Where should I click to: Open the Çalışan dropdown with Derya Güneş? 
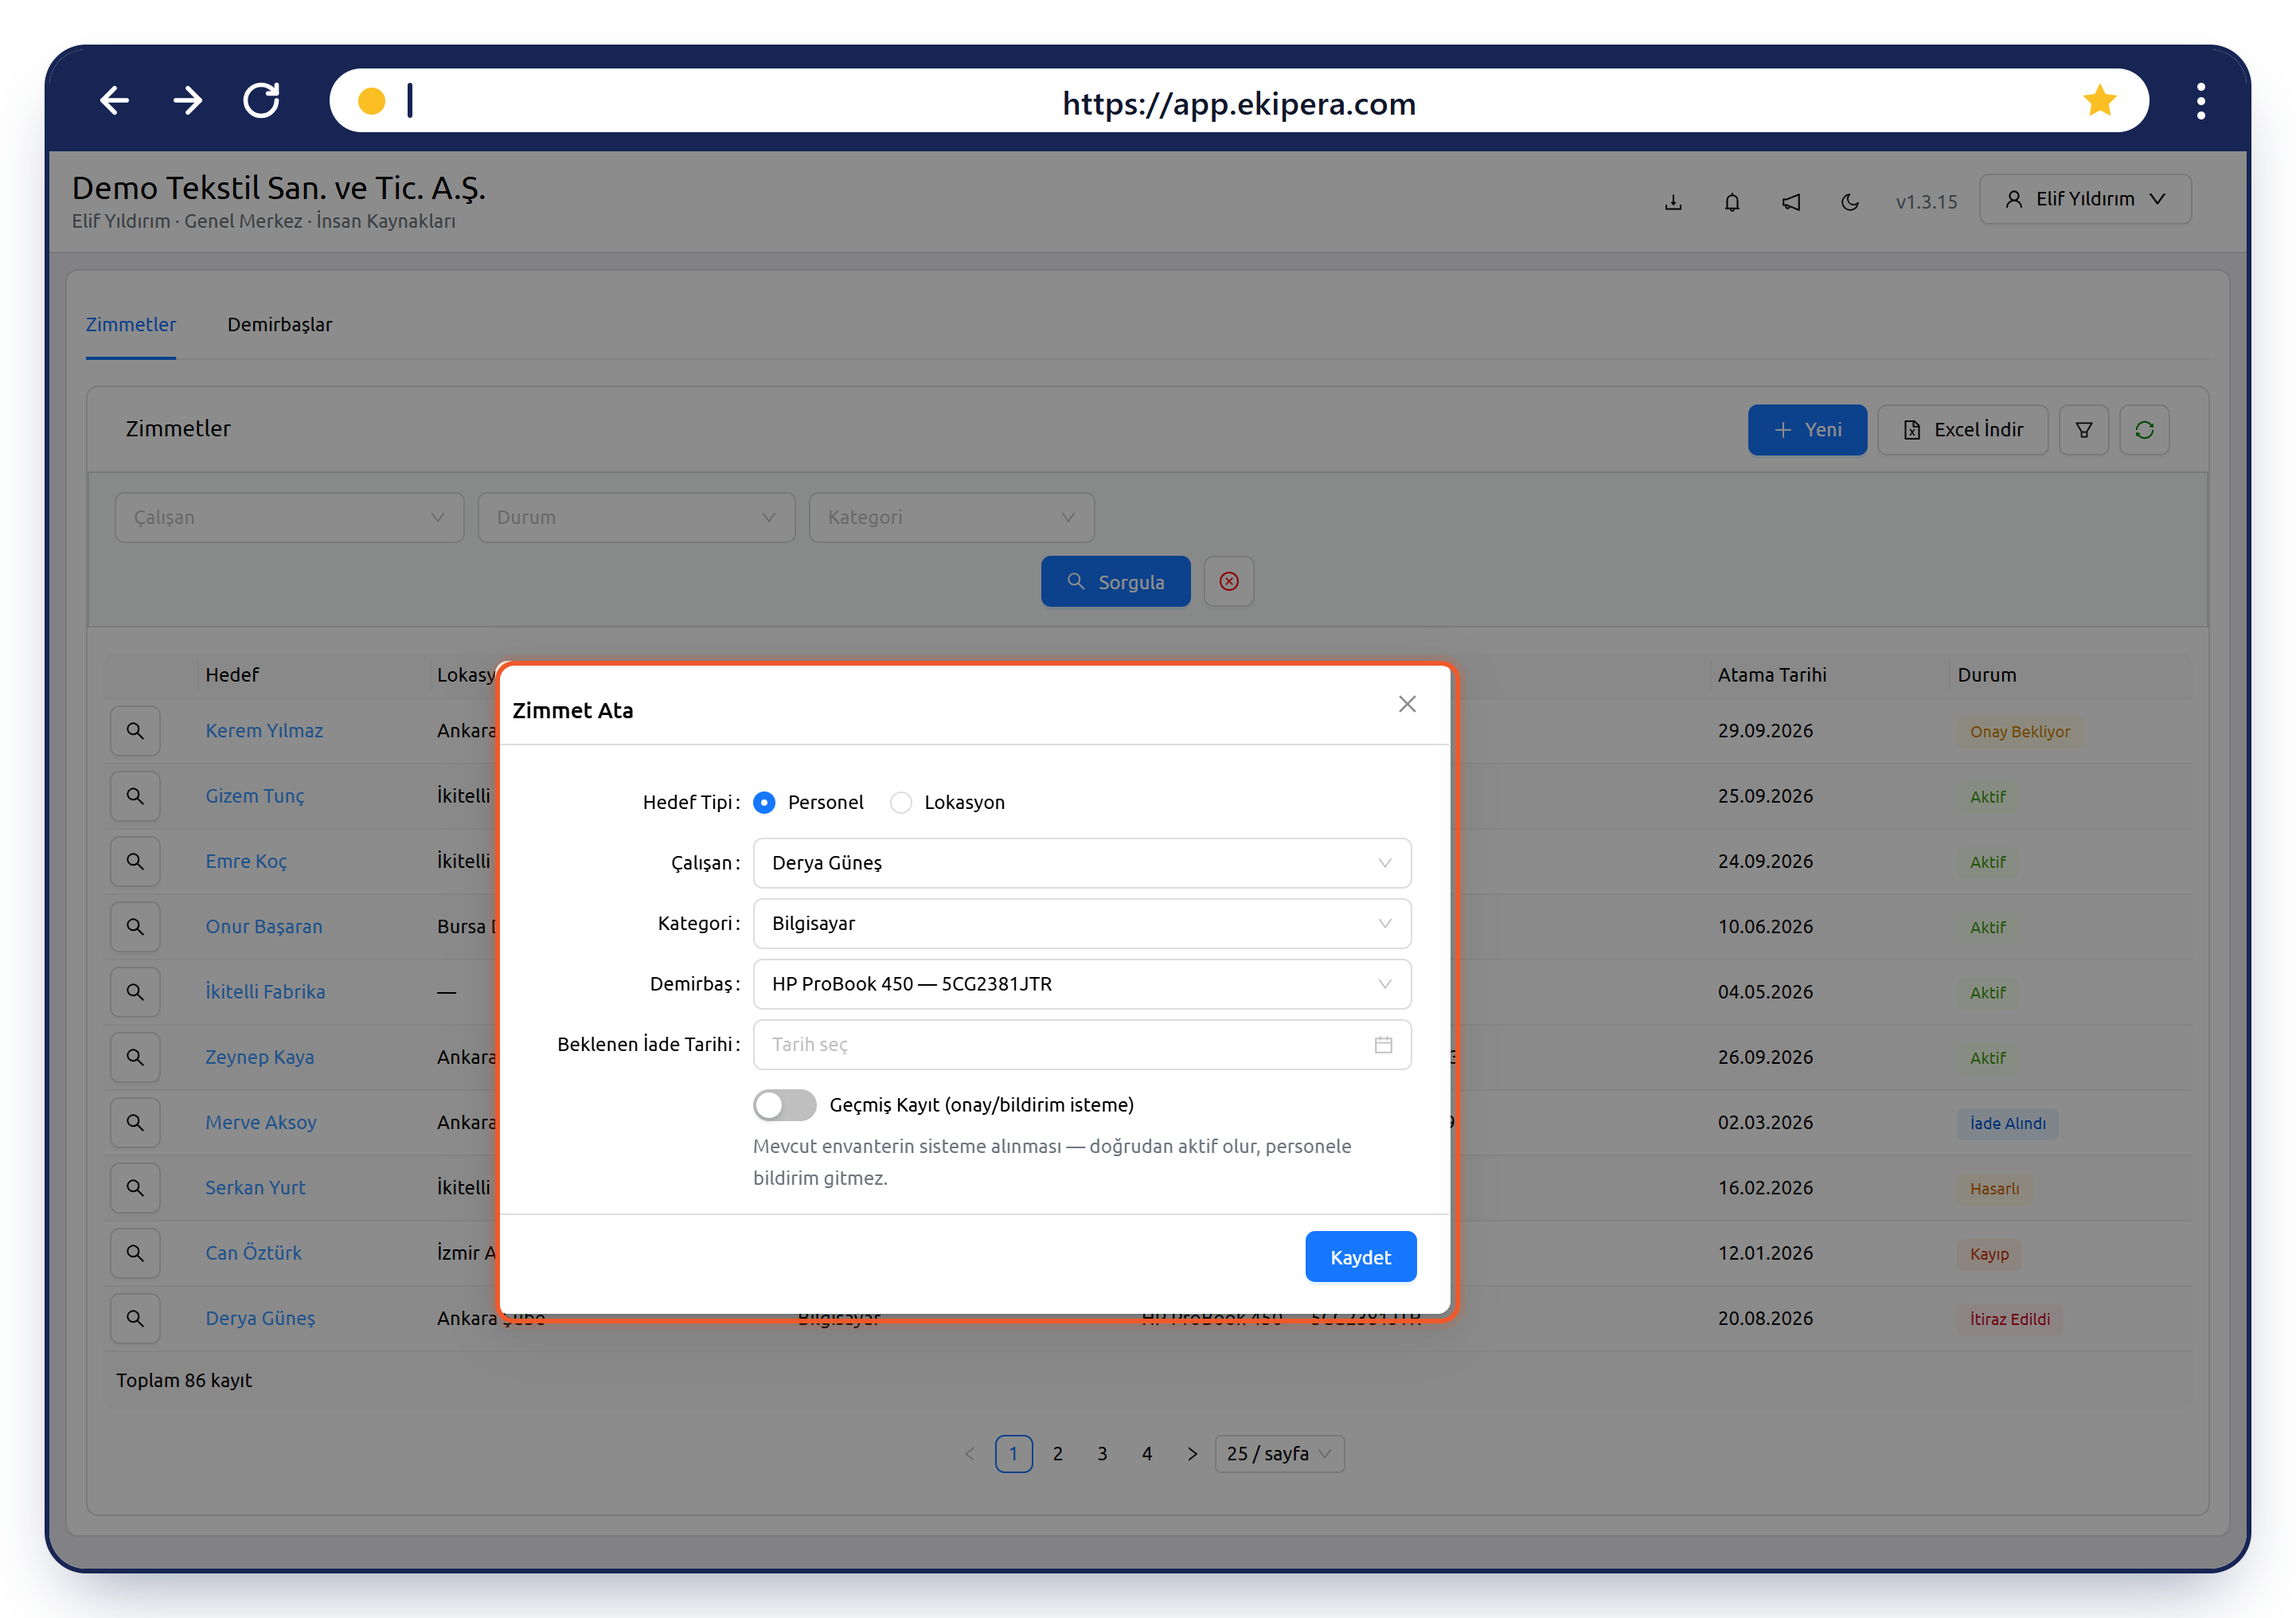[1082, 863]
